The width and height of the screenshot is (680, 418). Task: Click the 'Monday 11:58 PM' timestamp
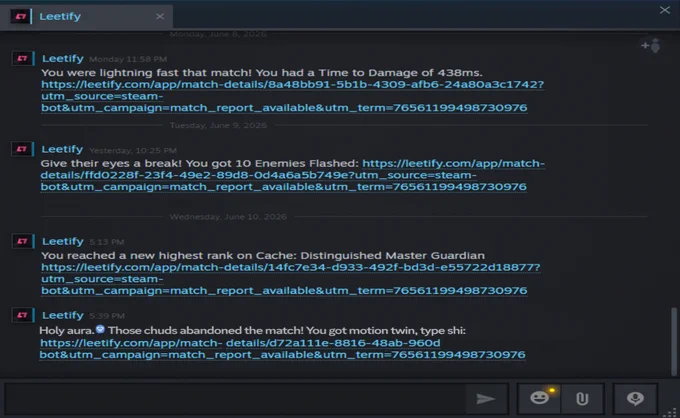click(128, 59)
